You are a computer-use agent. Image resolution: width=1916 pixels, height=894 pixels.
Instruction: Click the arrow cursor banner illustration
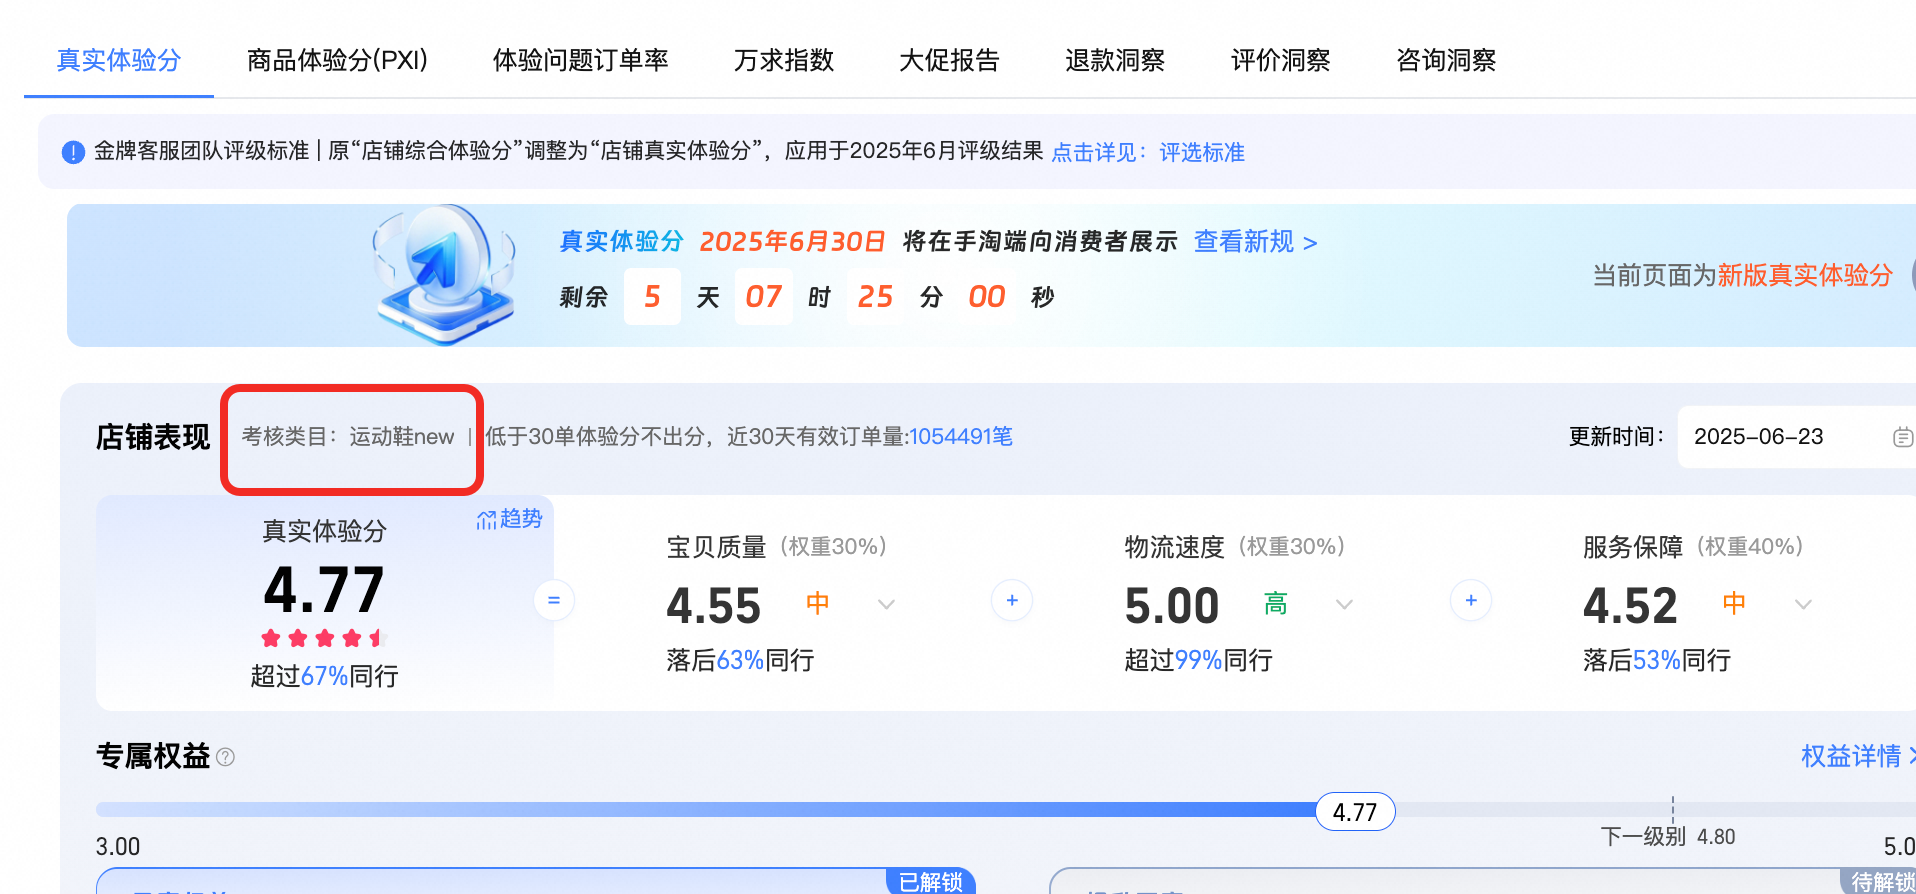[x=444, y=274]
